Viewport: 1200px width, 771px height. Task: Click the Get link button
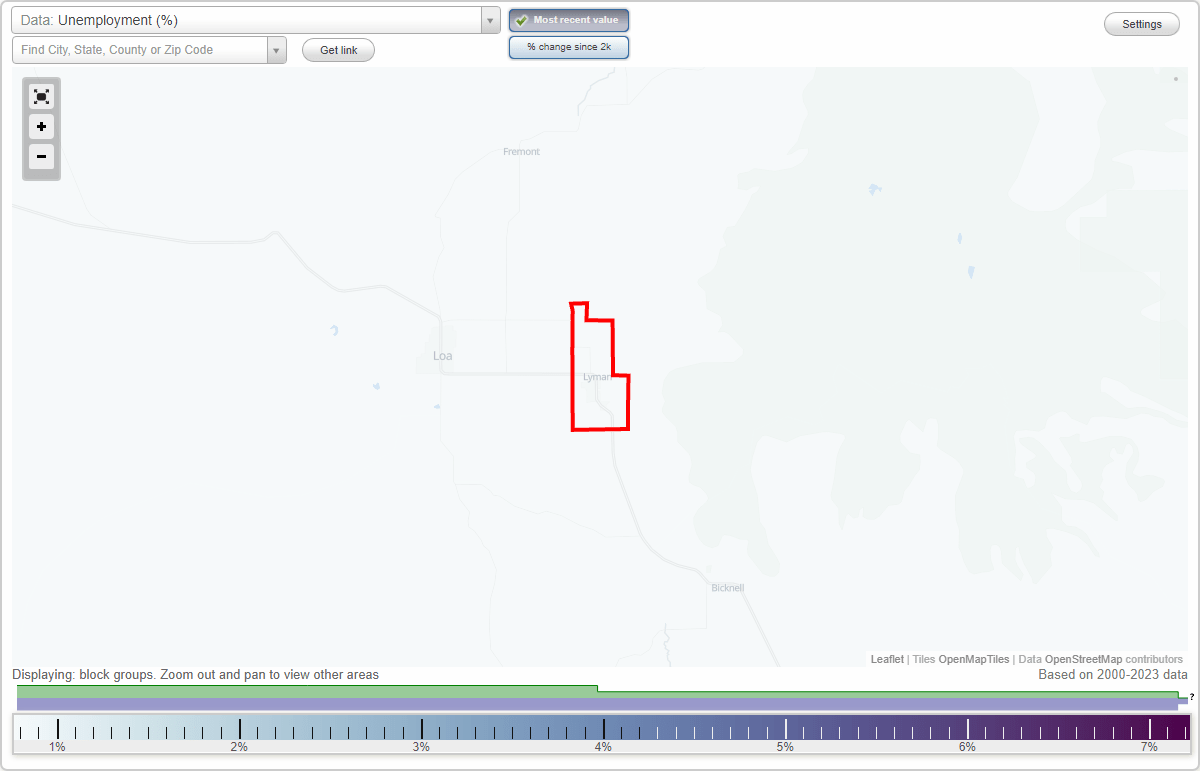pos(338,49)
